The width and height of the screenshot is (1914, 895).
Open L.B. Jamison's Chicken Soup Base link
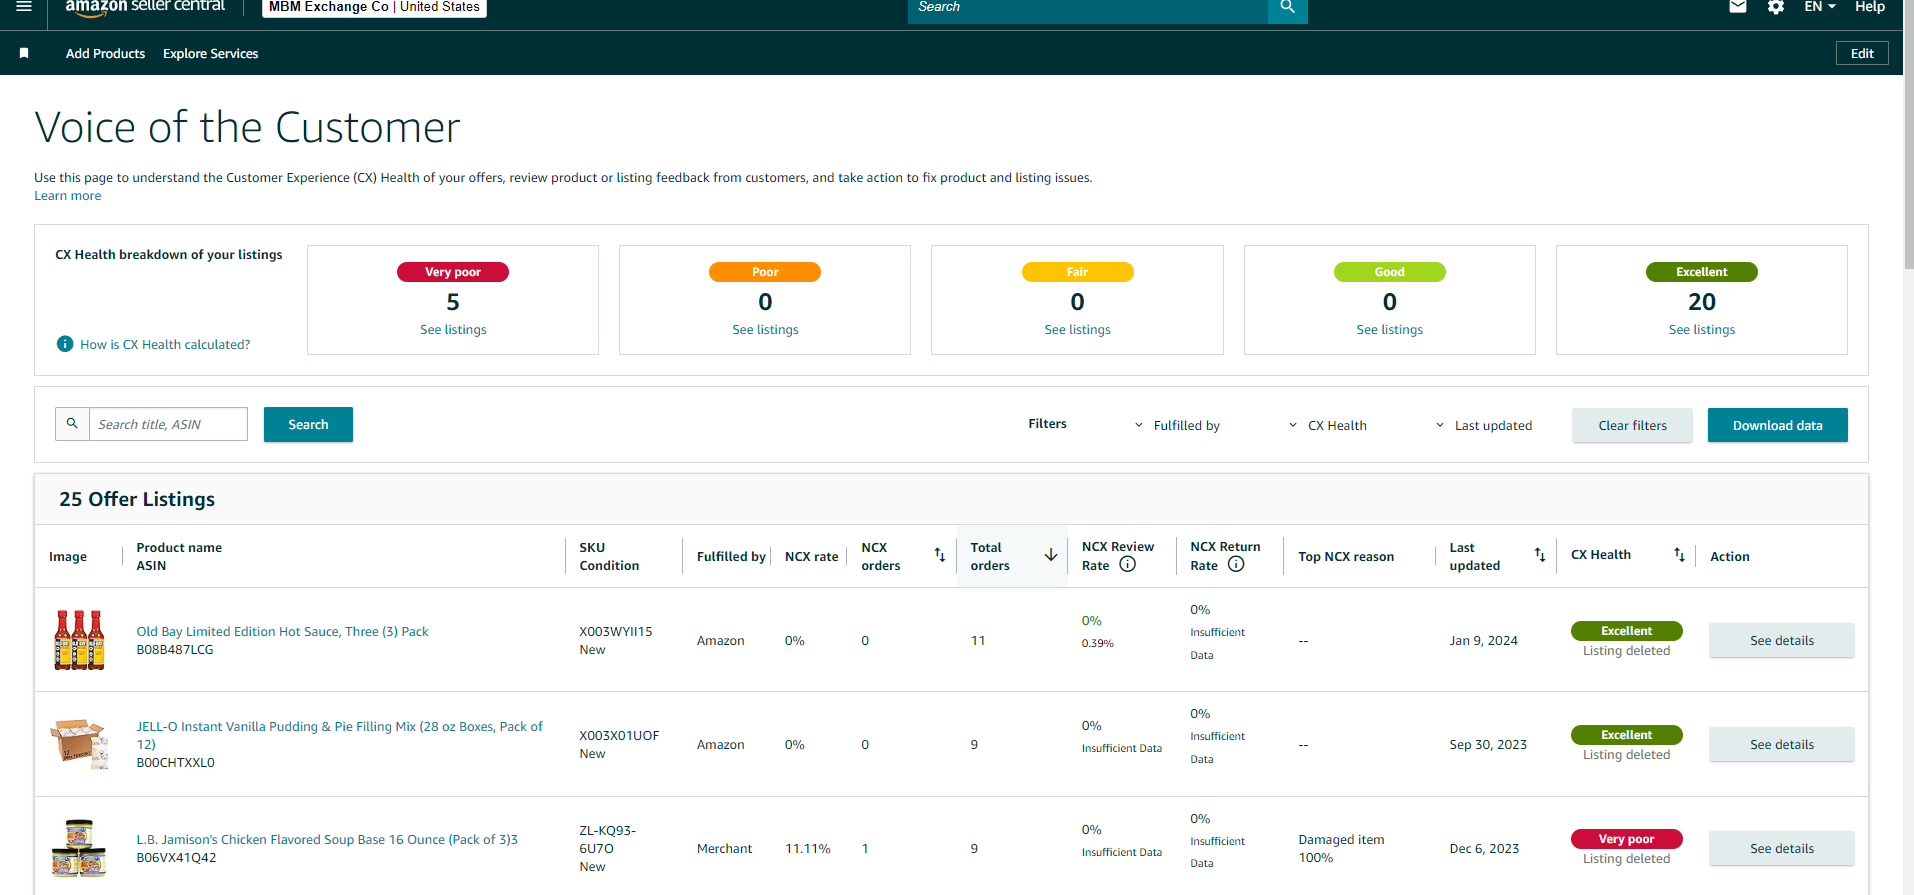pos(327,839)
